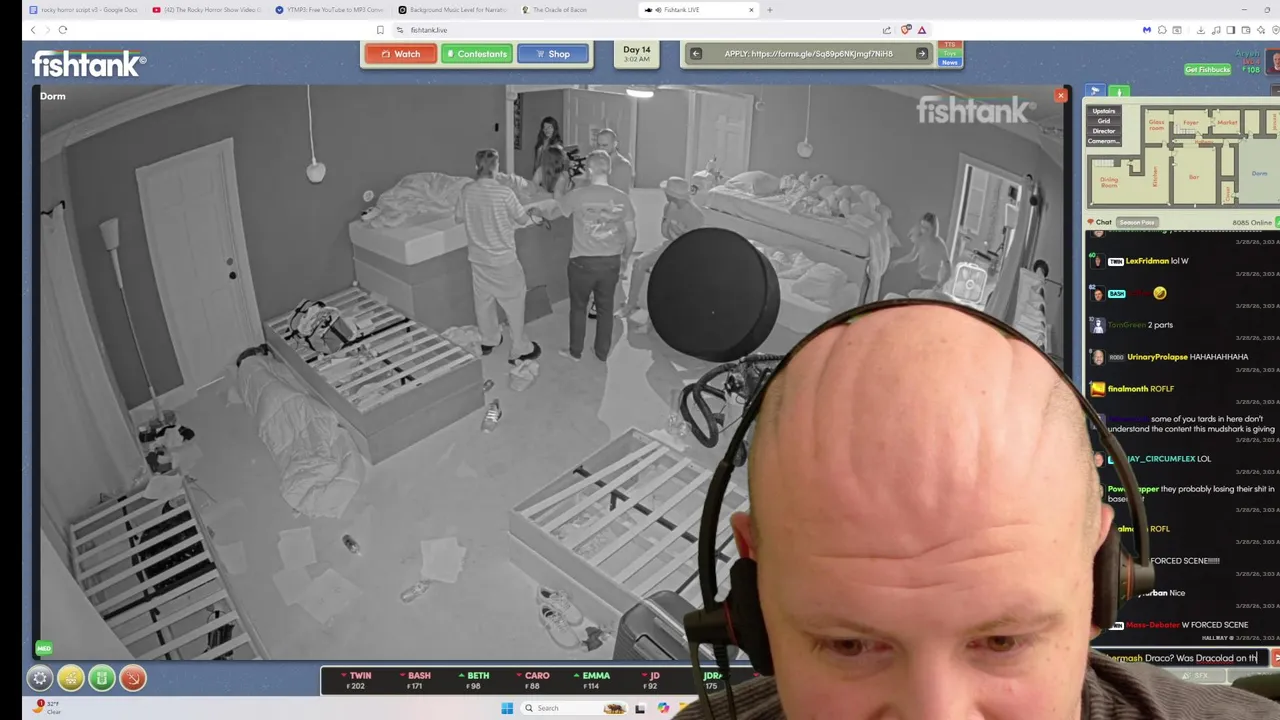Open the APPLY forms link

[809, 54]
